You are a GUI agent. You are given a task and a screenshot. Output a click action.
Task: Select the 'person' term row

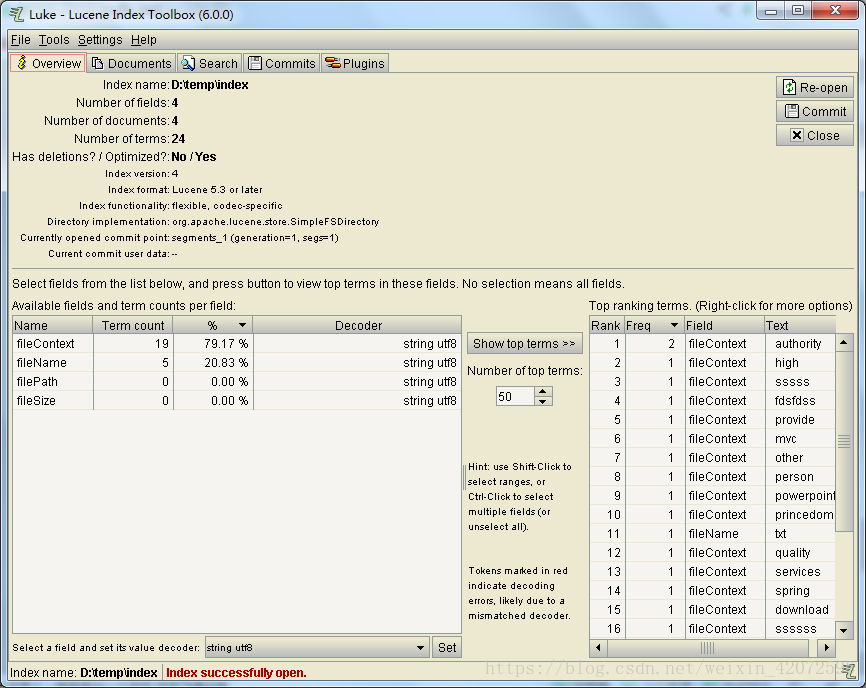tap(712, 477)
